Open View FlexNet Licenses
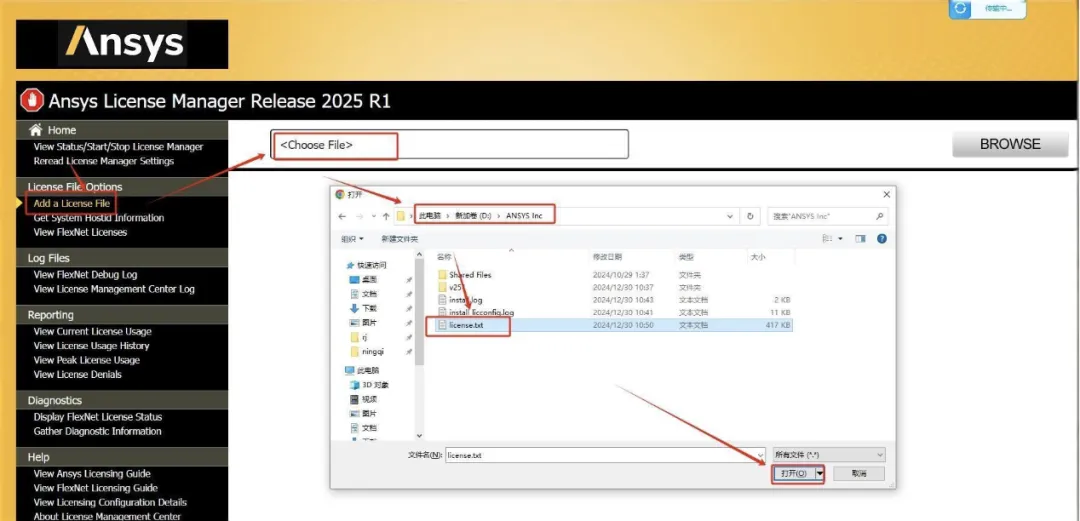This screenshot has height=521, width=1080. pyautogui.click(x=81, y=232)
